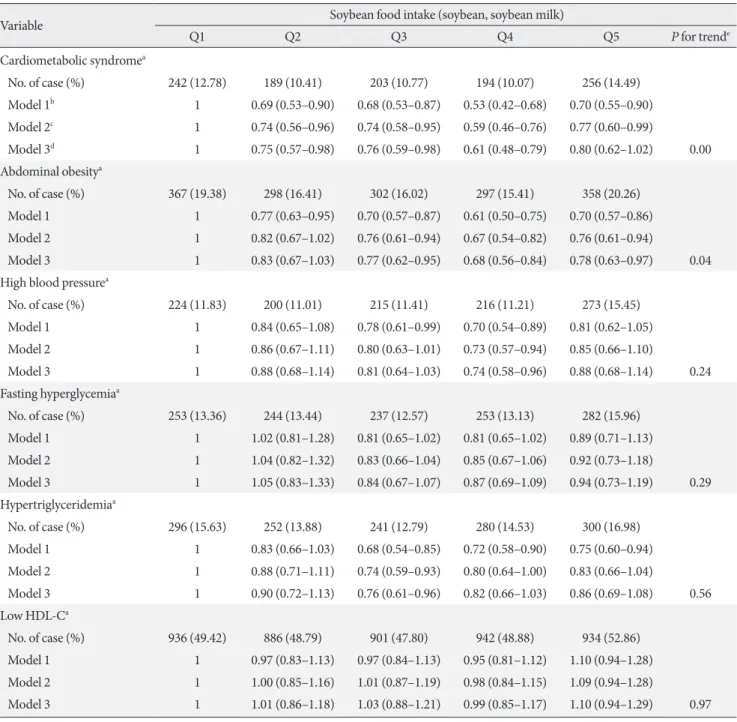Click value '358 (20.26)'

611,194
